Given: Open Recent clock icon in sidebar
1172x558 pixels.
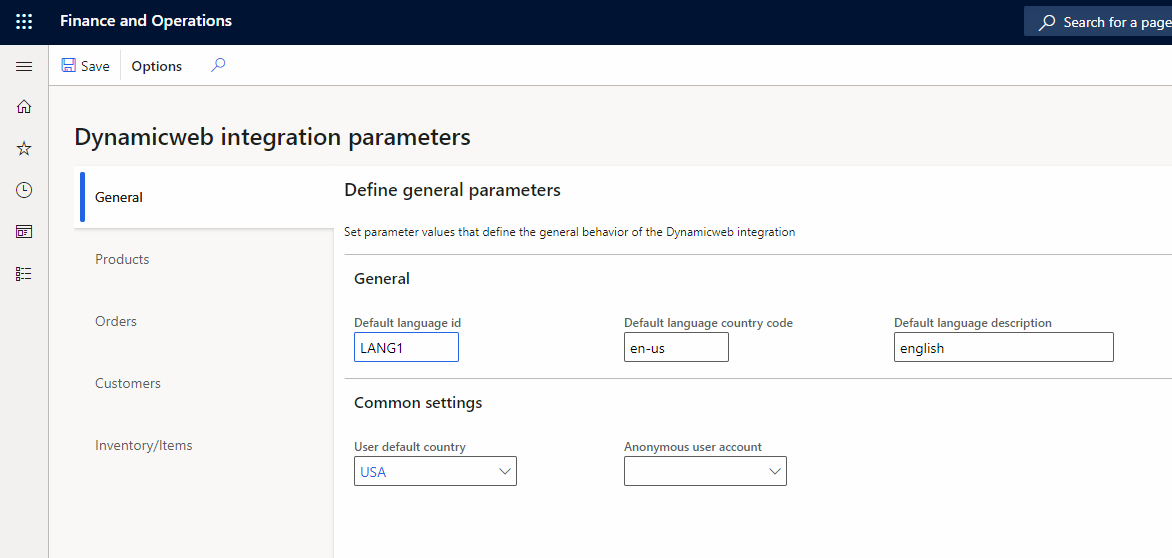Looking at the screenshot, I should point(24,190).
